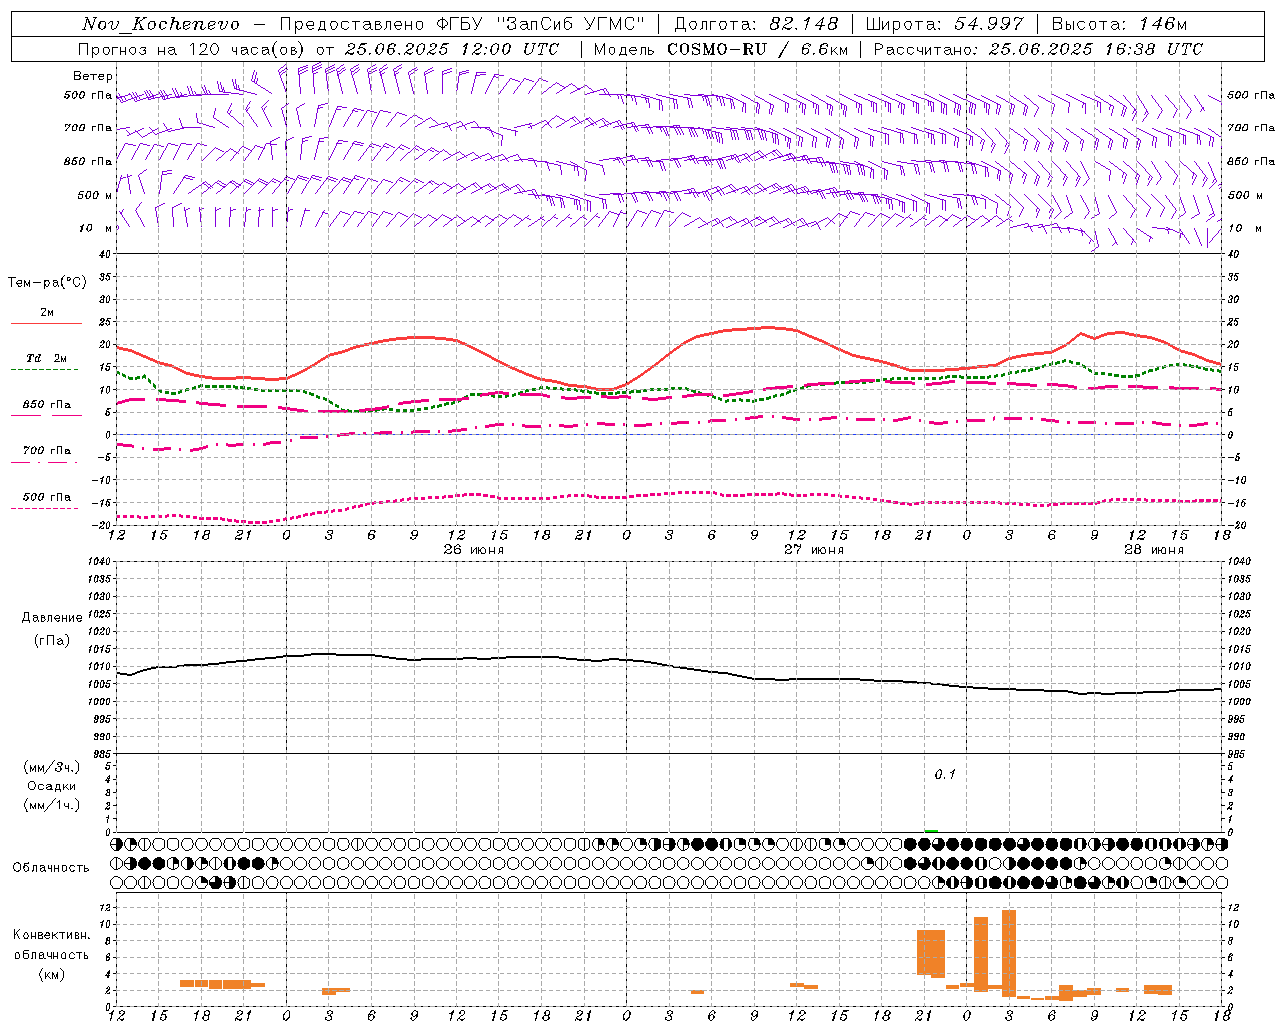The height and width of the screenshot is (1024, 1280).
Task: Click the small green precipitation bar
Action: coord(931,830)
